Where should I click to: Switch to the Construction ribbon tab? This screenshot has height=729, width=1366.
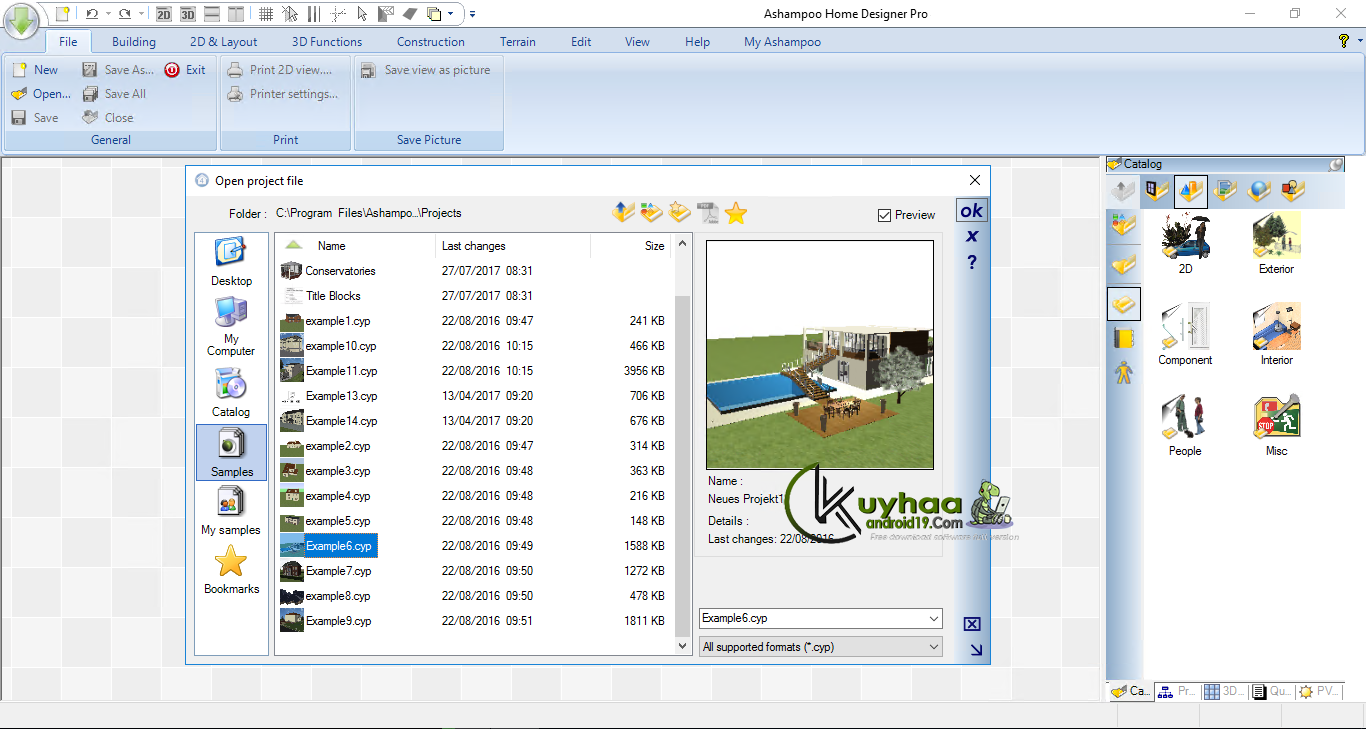pos(431,42)
